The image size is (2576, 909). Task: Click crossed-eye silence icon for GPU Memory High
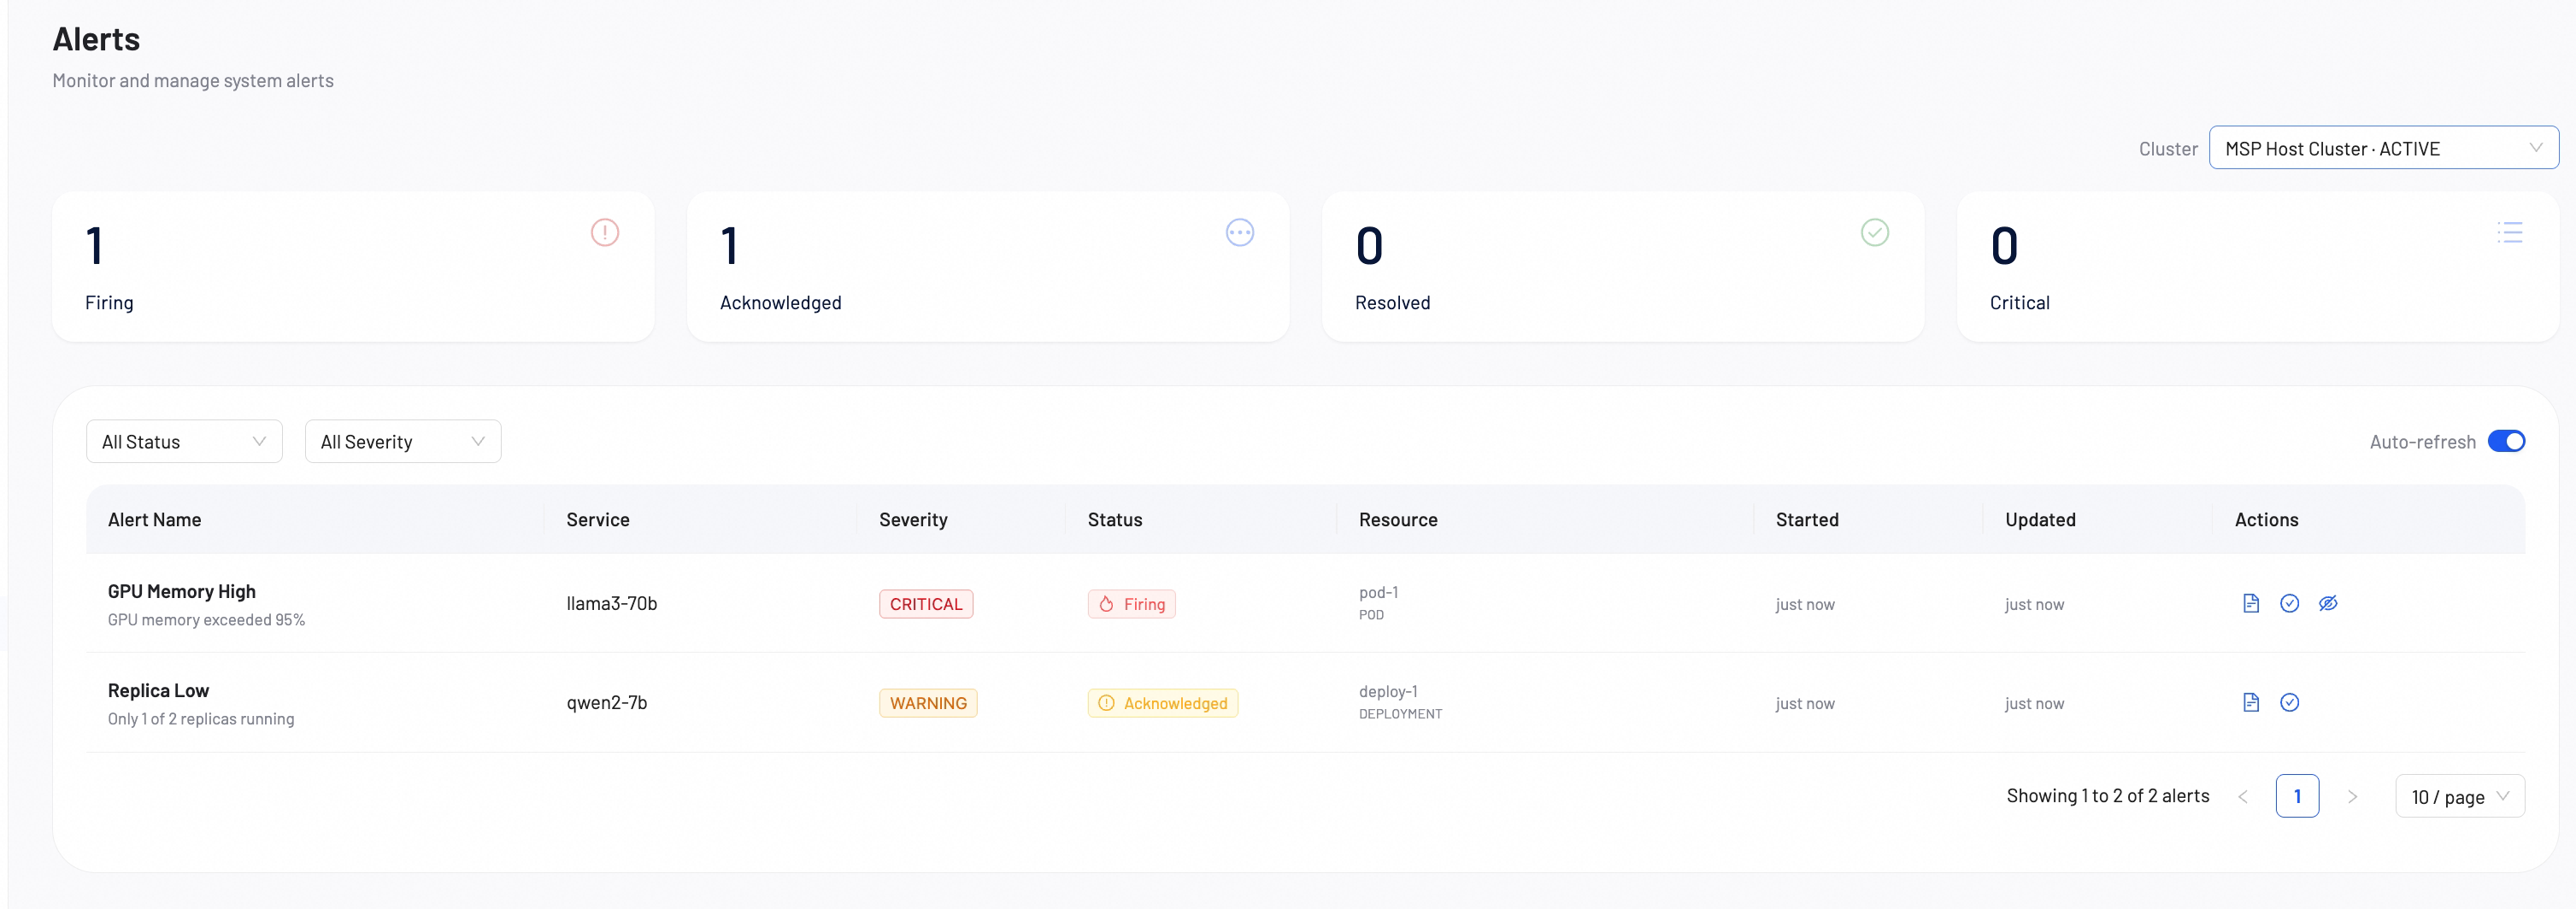point(2328,603)
